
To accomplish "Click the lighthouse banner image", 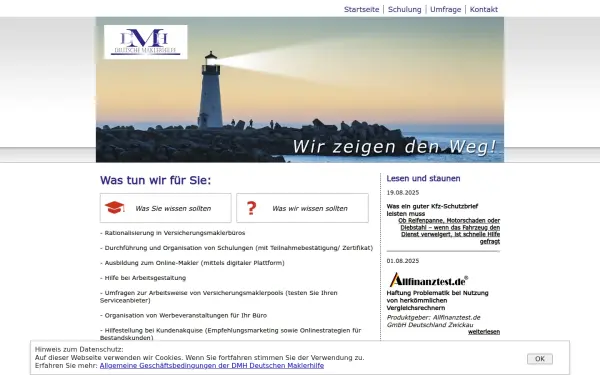I will 300,90.
